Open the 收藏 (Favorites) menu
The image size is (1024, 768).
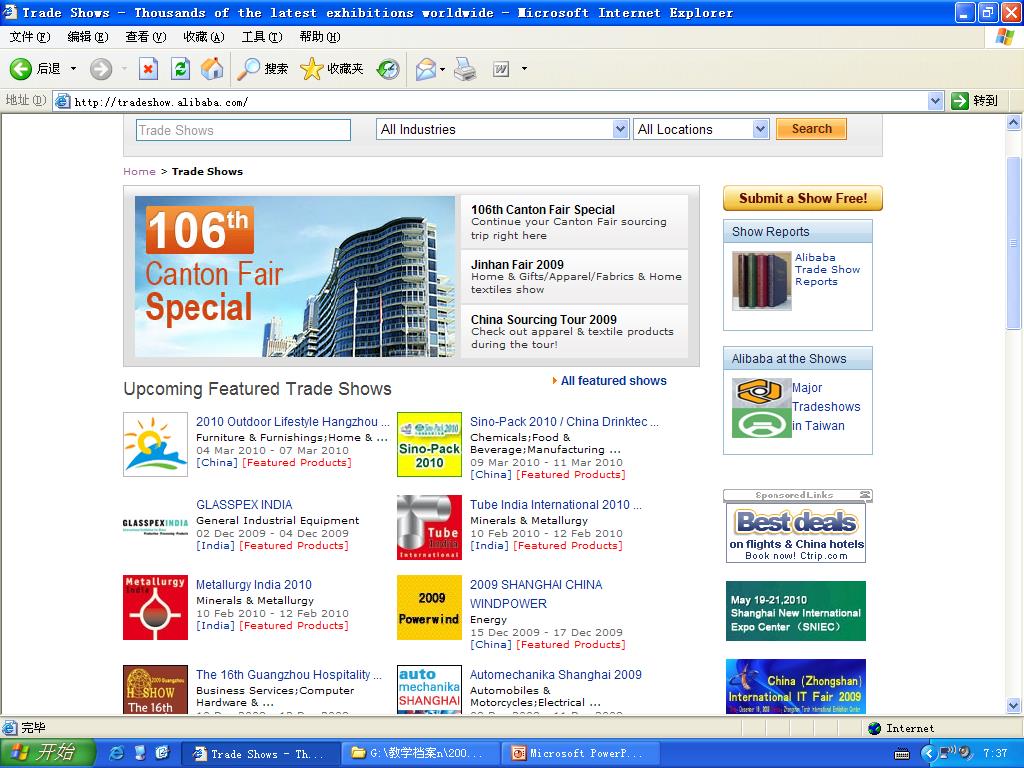point(204,37)
